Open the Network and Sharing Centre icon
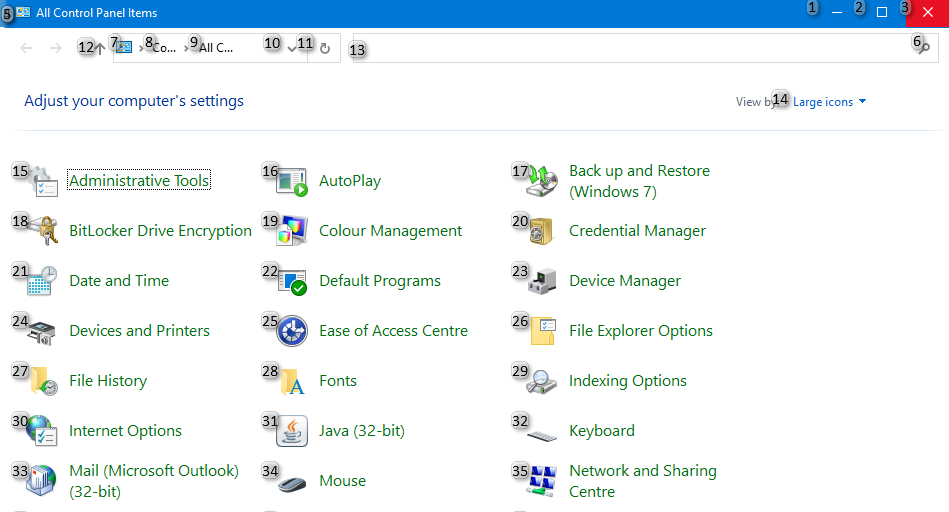 [542, 481]
